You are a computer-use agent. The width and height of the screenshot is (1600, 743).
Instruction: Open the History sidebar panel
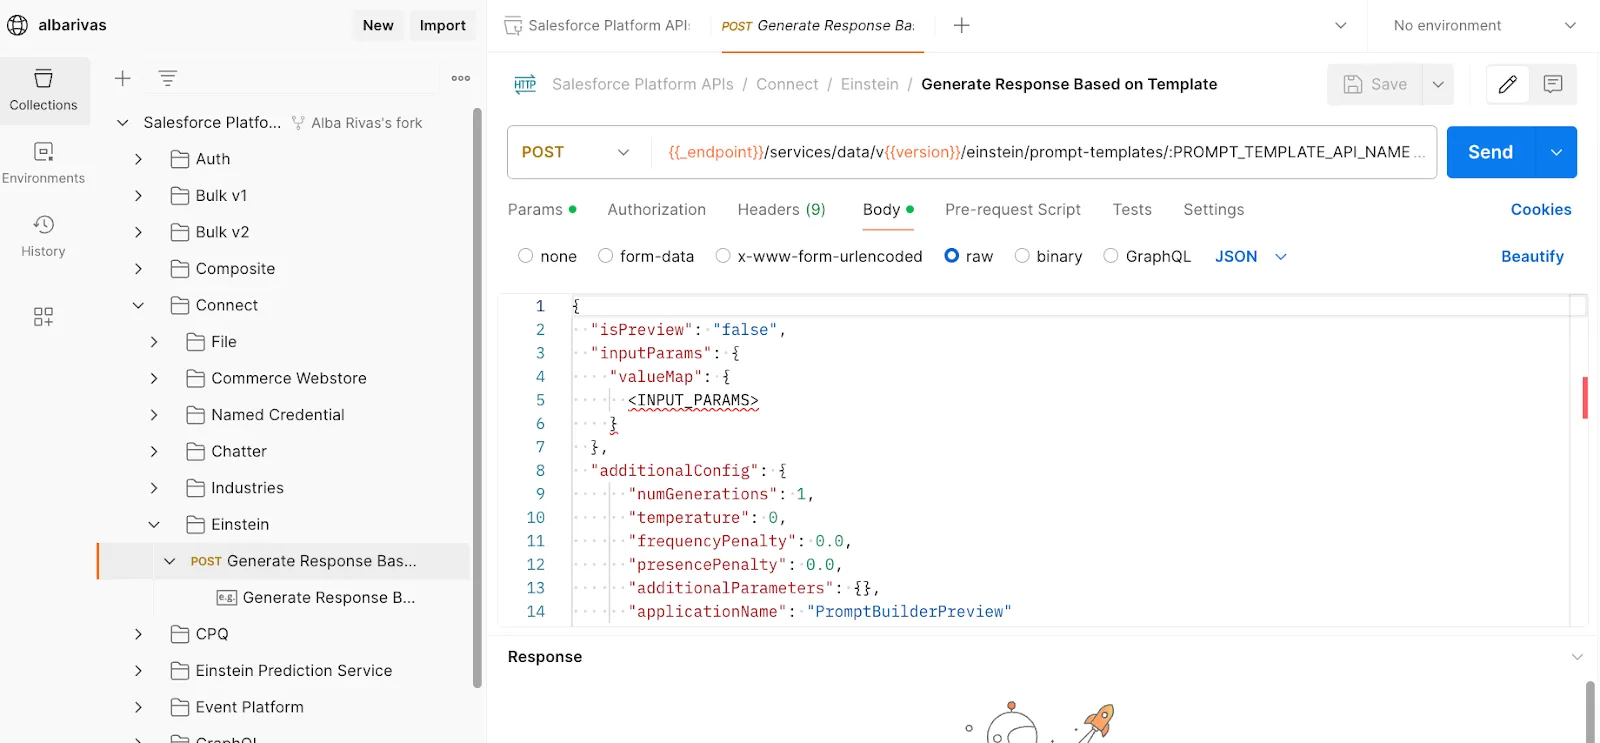coord(43,236)
